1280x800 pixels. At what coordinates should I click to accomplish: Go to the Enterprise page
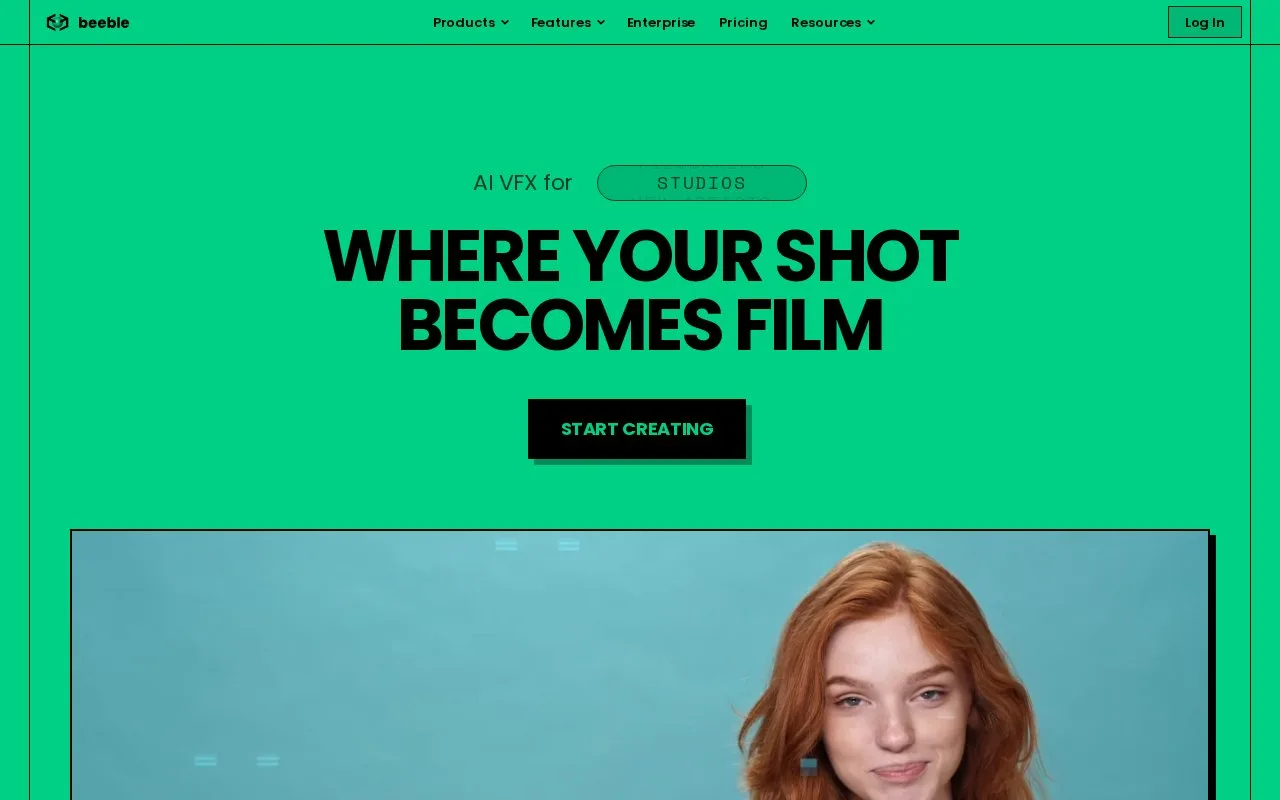[661, 22]
